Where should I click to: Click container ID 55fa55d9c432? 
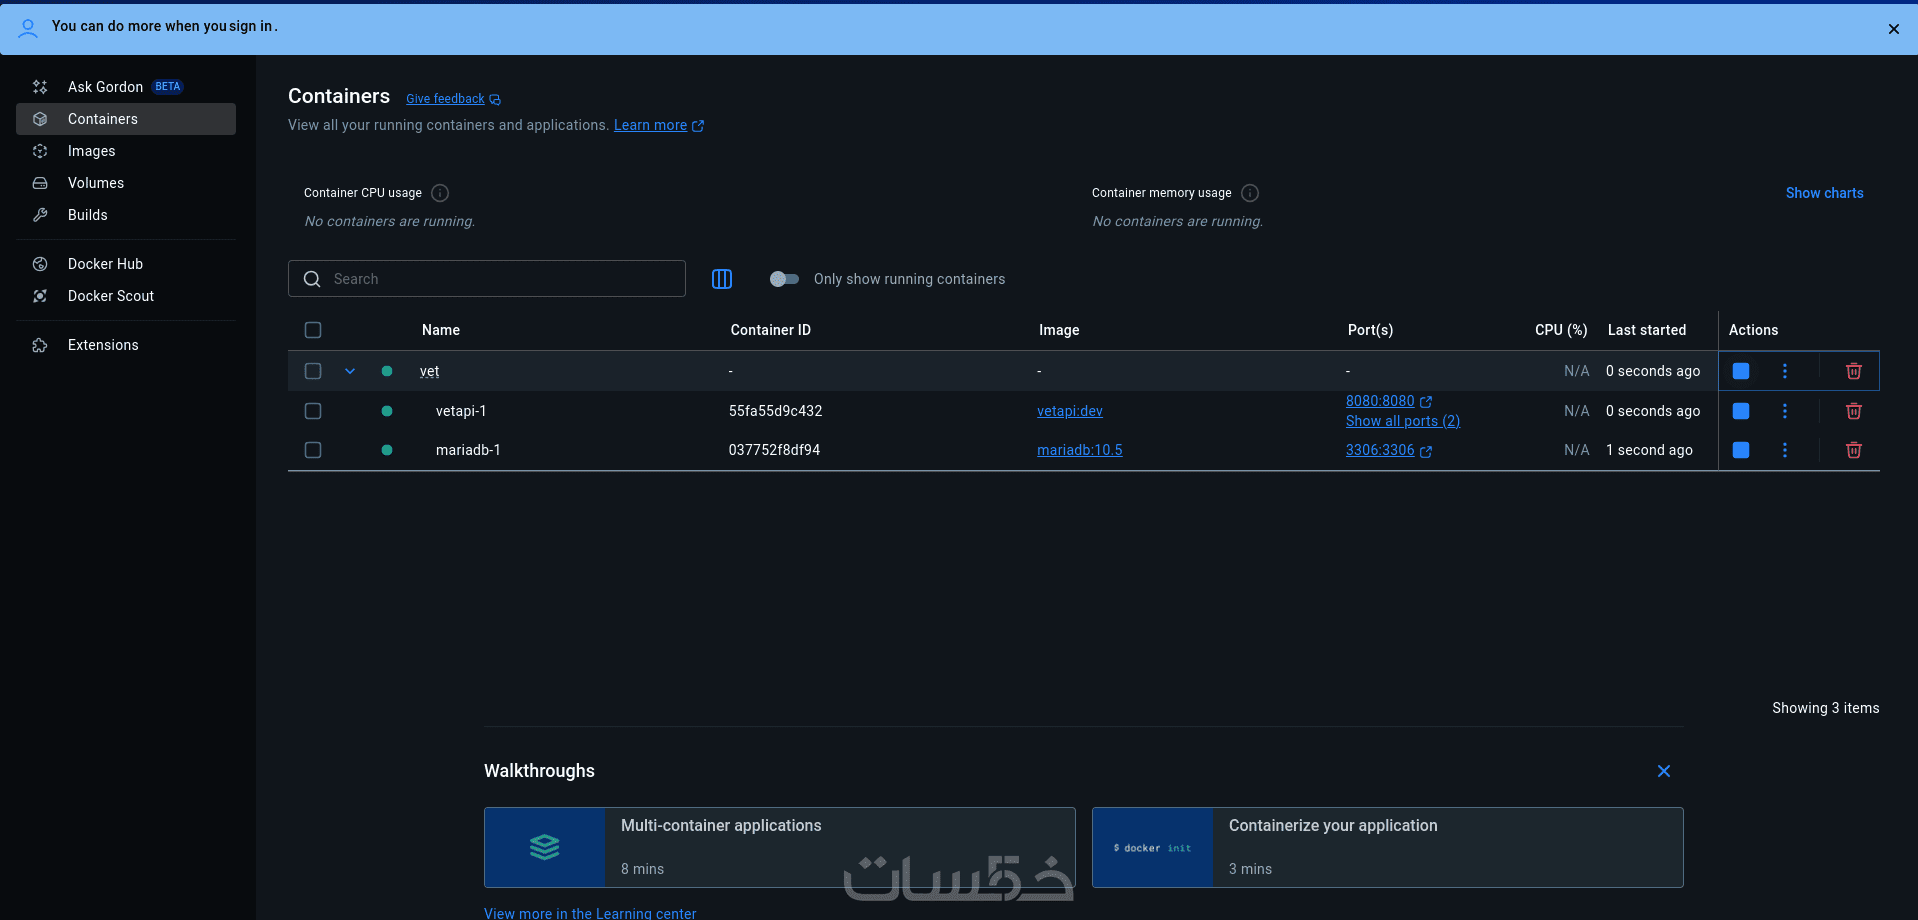(776, 411)
